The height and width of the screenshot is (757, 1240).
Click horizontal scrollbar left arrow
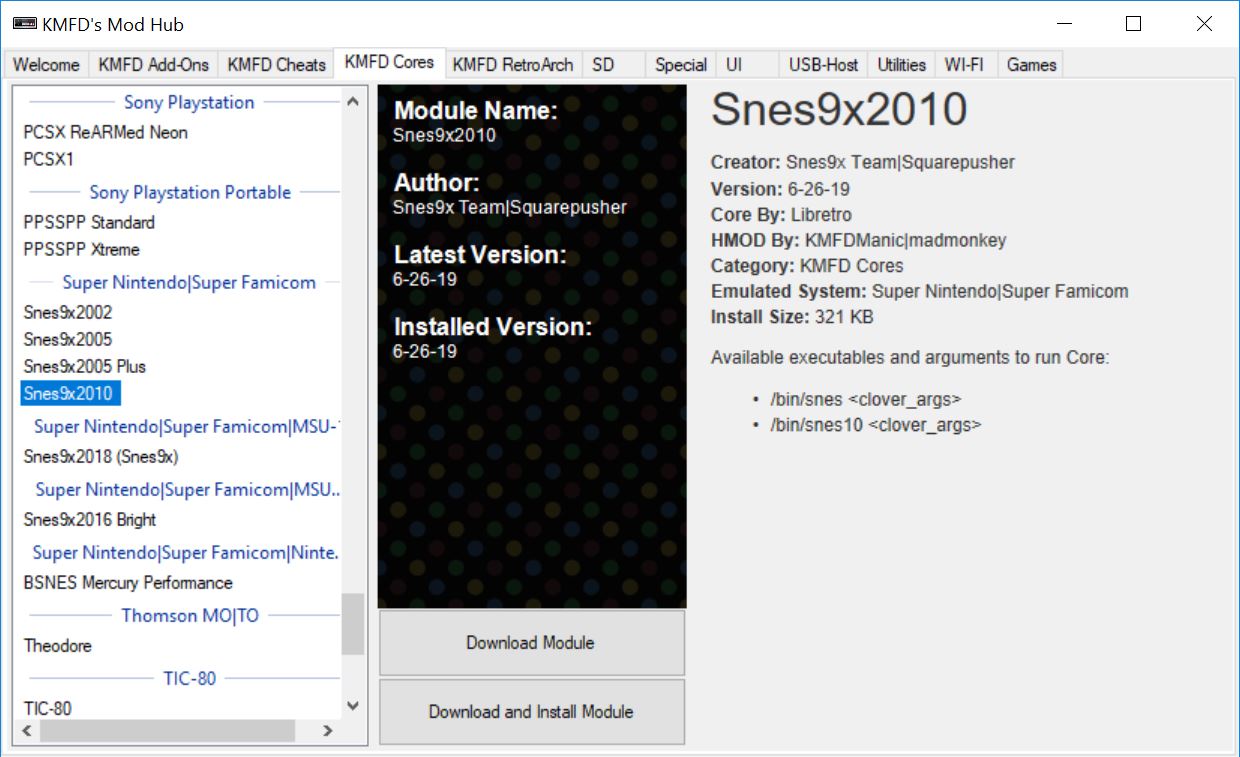27,731
